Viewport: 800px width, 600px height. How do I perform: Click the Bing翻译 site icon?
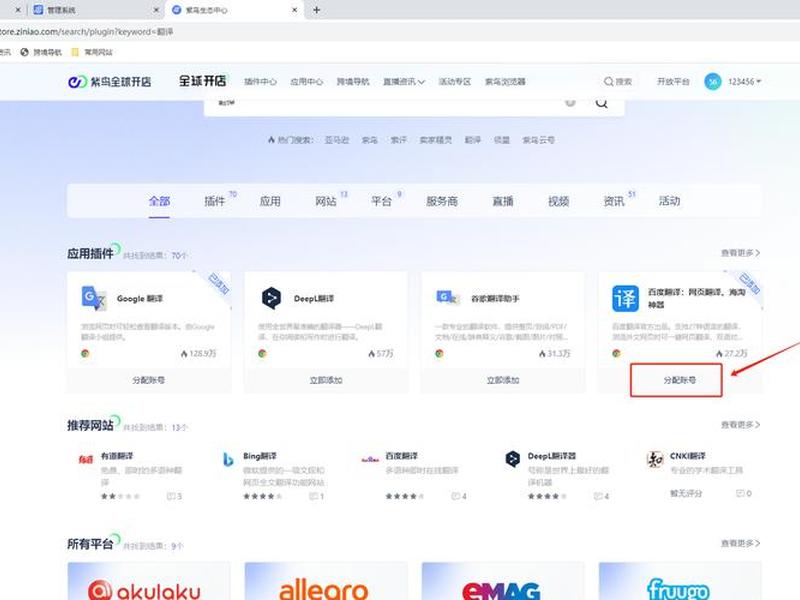228,459
